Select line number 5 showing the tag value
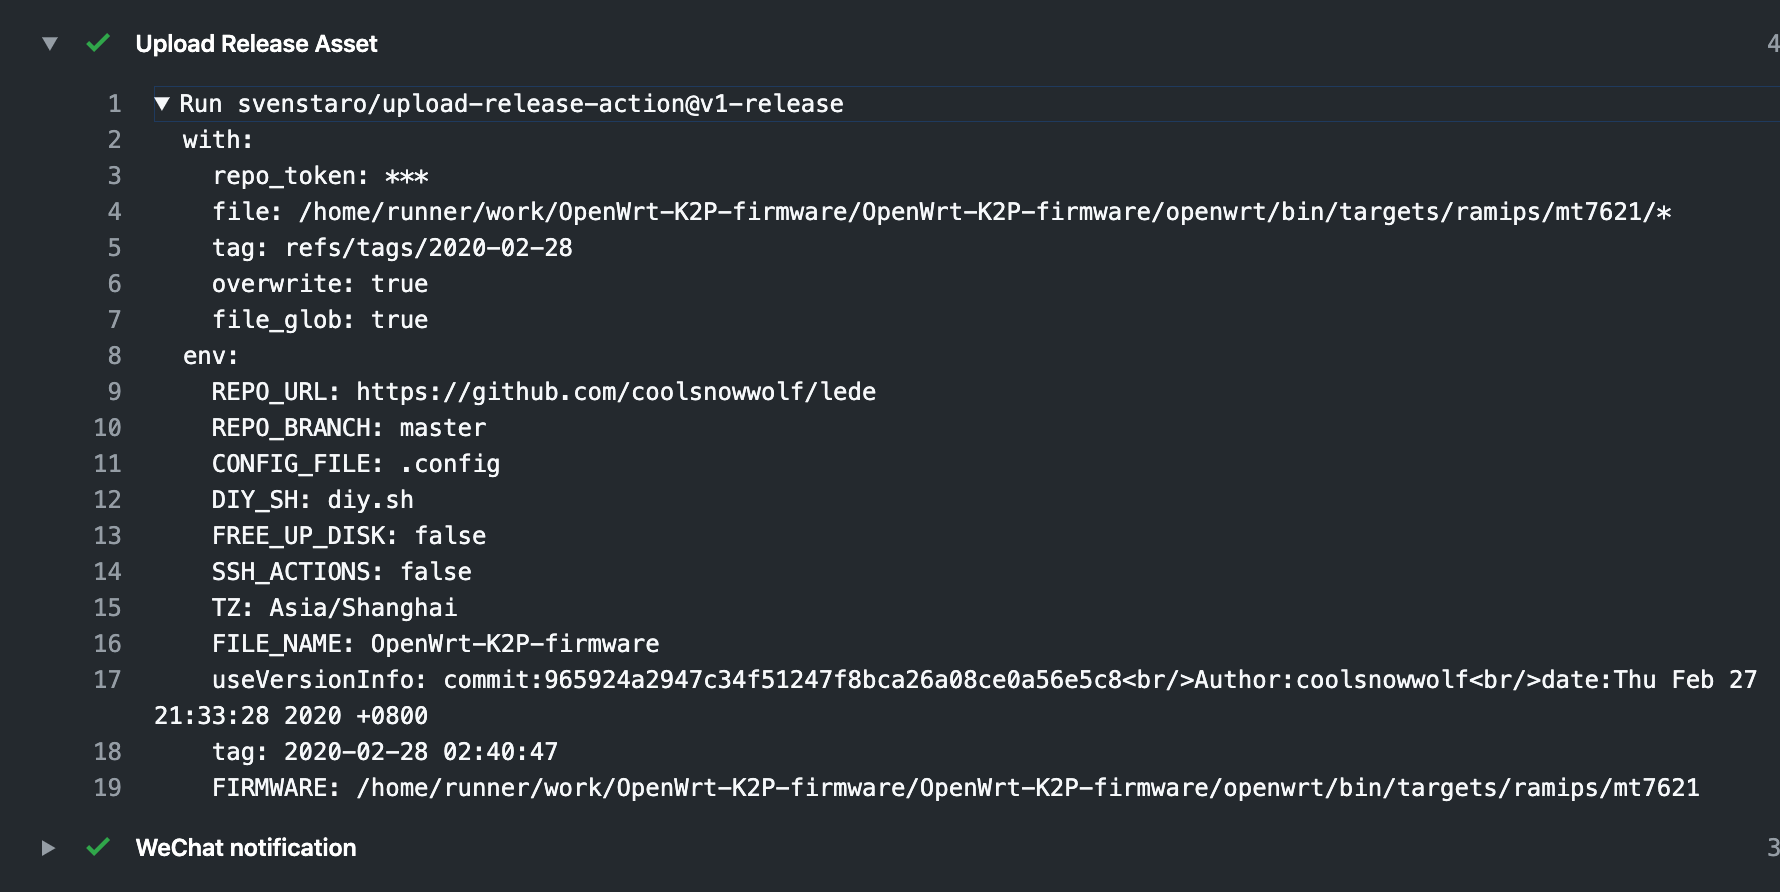The width and height of the screenshot is (1780, 892). tap(113, 247)
